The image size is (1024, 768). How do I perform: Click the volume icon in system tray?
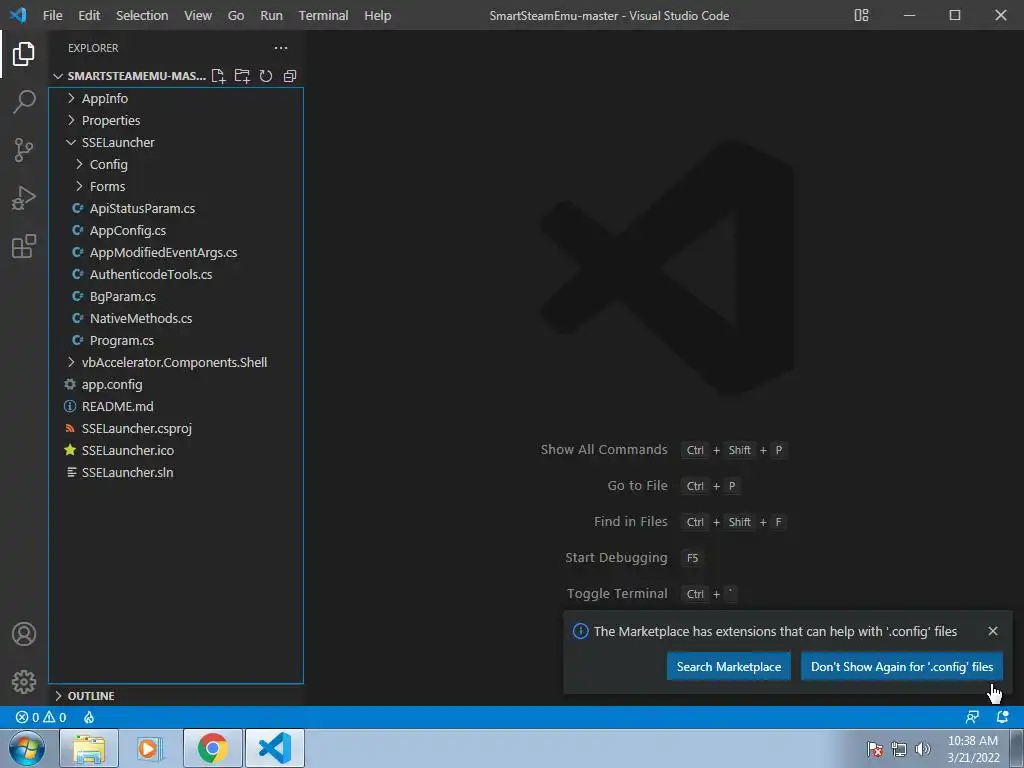(923, 749)
